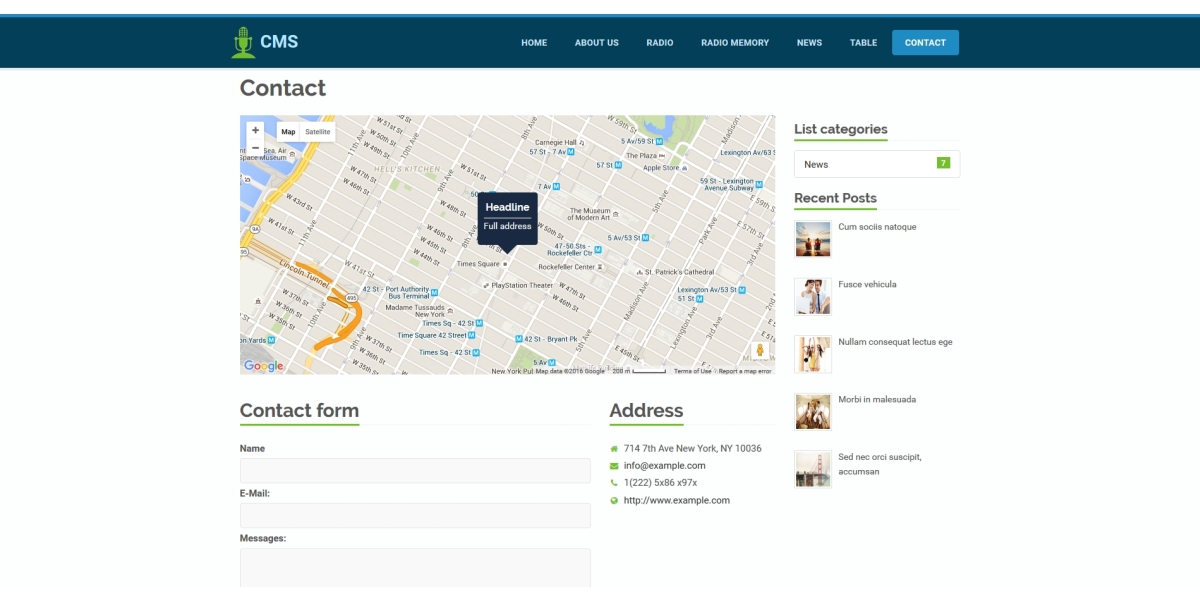
Task: Open post 'Nullam consequat lectus ege'
Action: click(895, 342)
